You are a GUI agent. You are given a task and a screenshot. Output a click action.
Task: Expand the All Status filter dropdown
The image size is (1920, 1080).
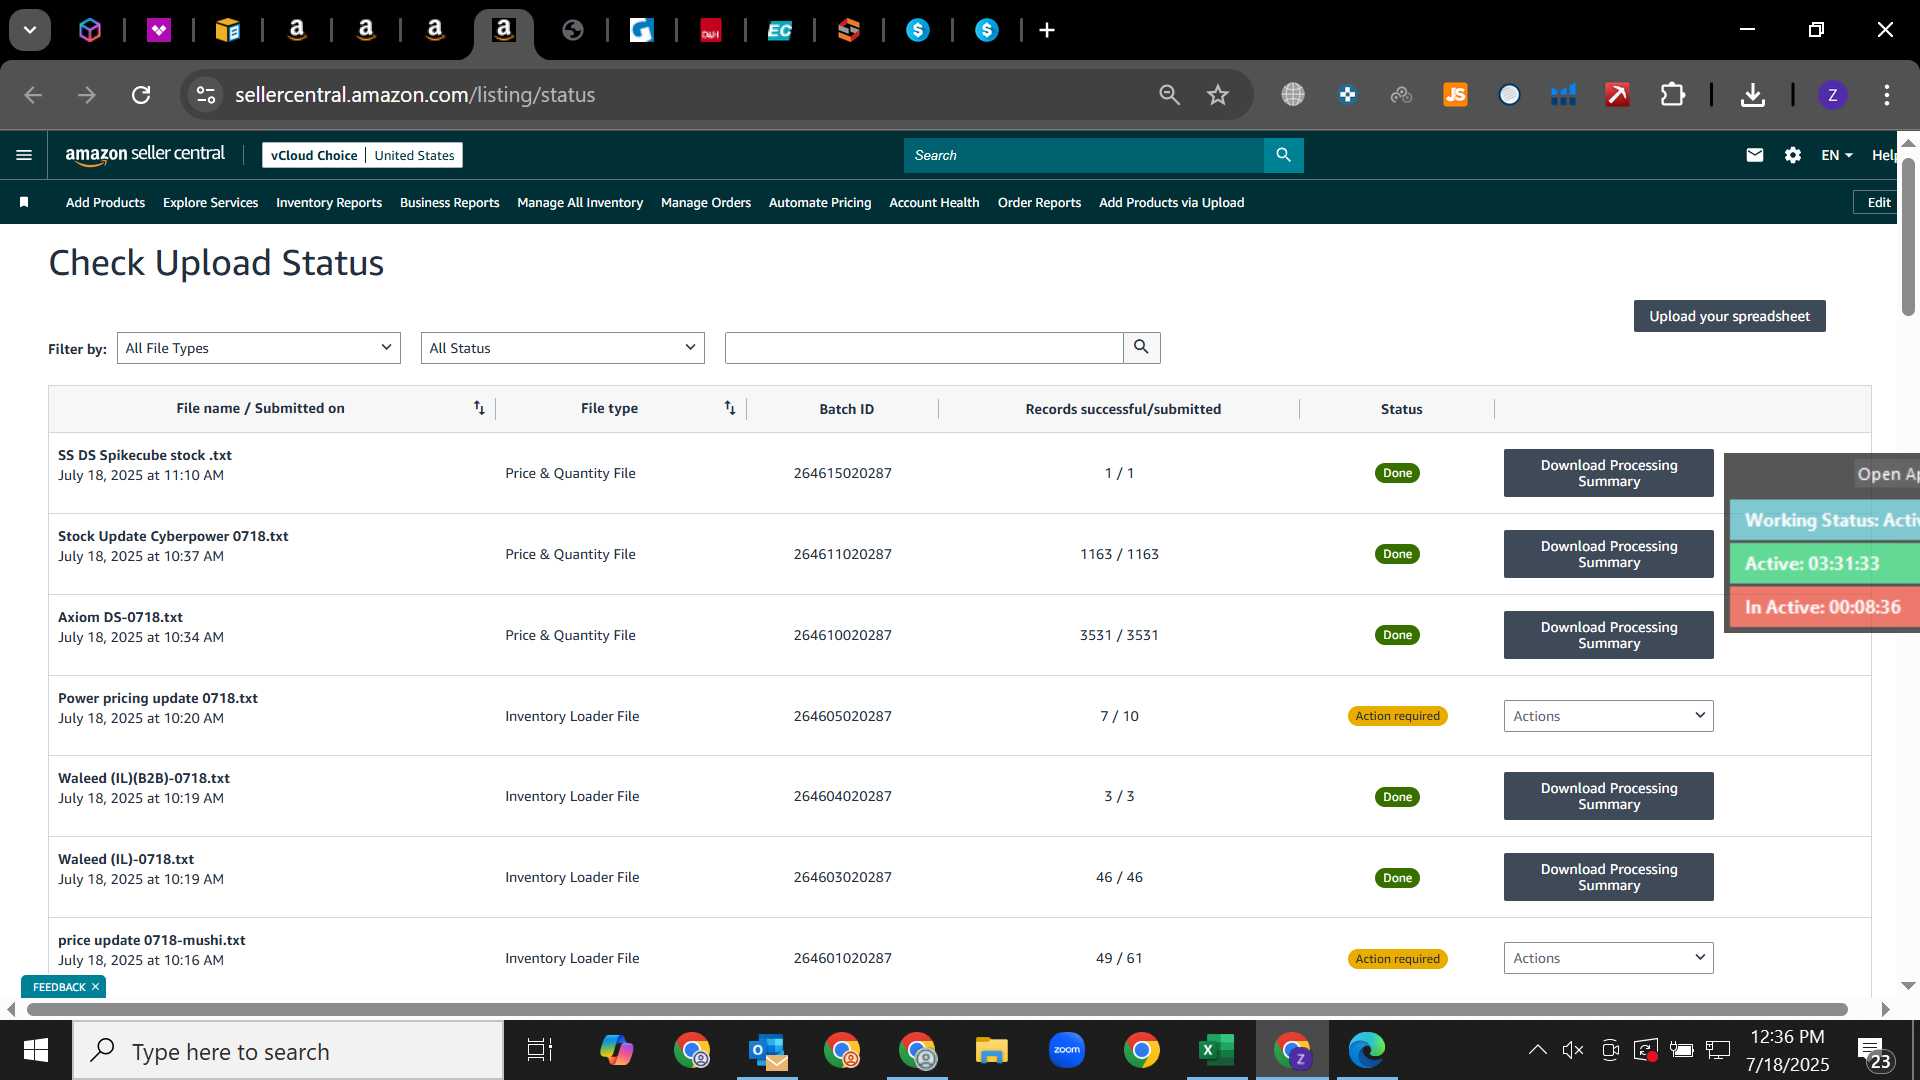pos(562,348)
